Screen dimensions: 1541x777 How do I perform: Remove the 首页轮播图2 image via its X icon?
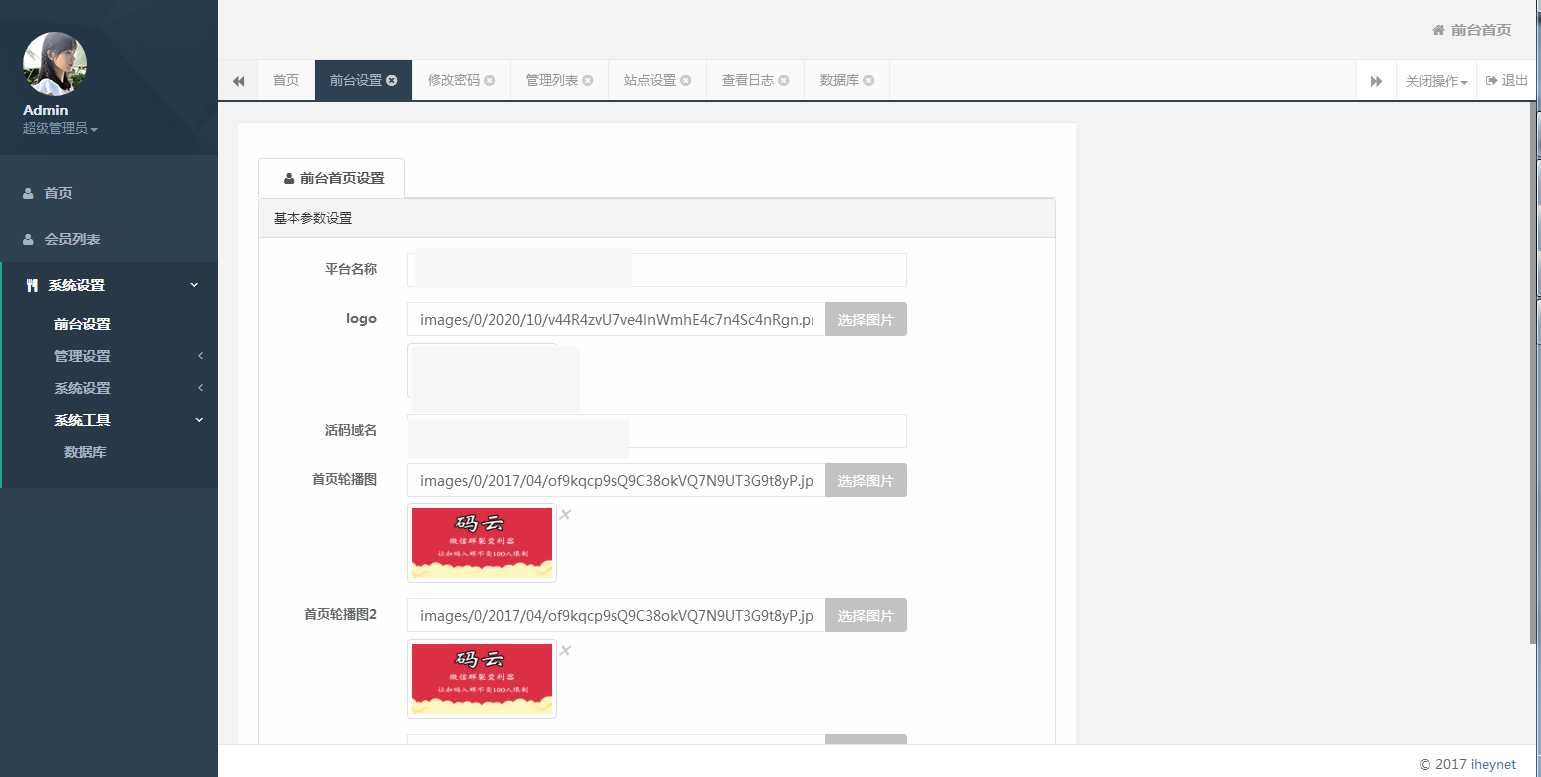click(x=565, y=650)
